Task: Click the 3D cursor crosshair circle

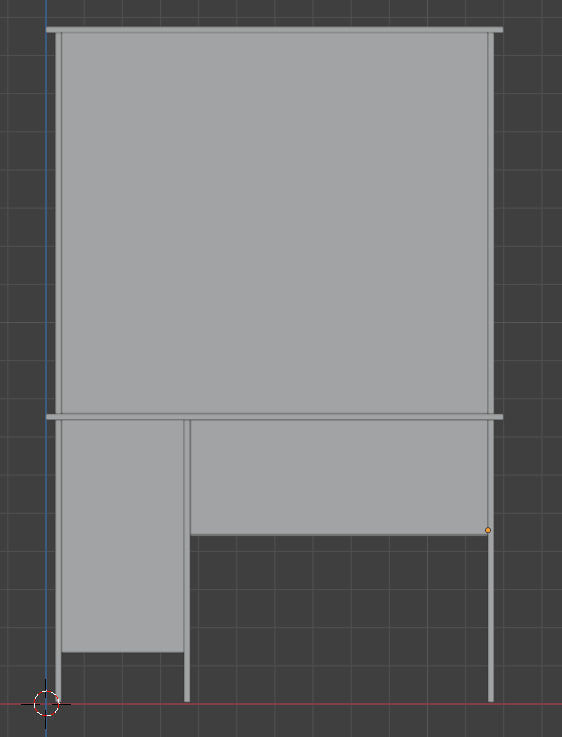Action: pos(46,704)
